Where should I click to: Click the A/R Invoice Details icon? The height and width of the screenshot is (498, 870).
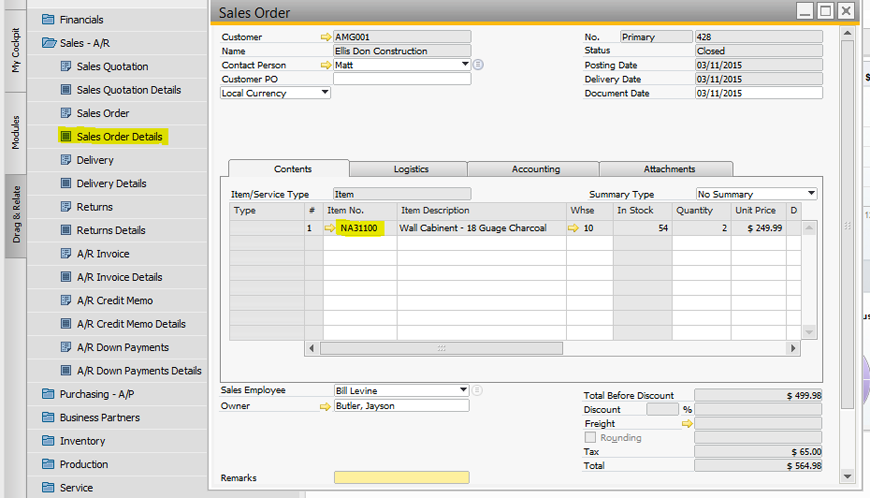click(65, 277)
